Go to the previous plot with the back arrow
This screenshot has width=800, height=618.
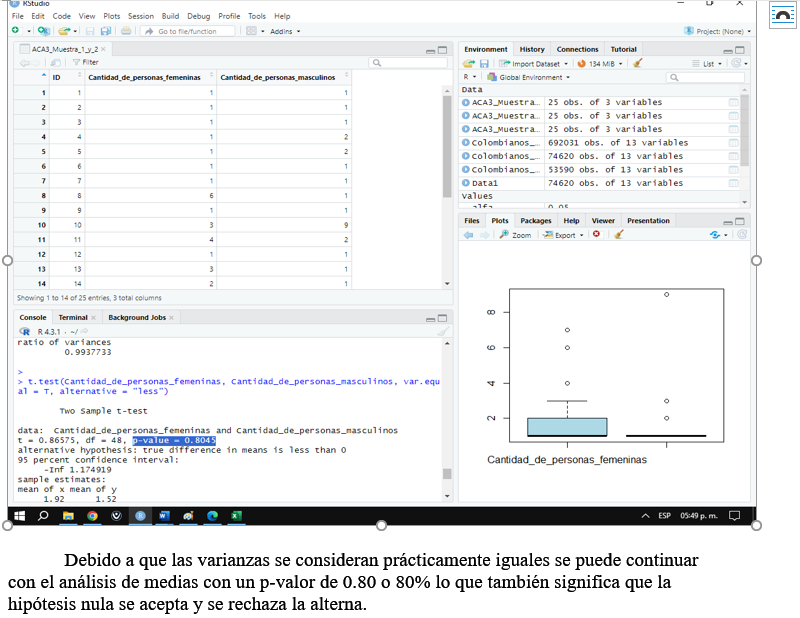point(468,235)
